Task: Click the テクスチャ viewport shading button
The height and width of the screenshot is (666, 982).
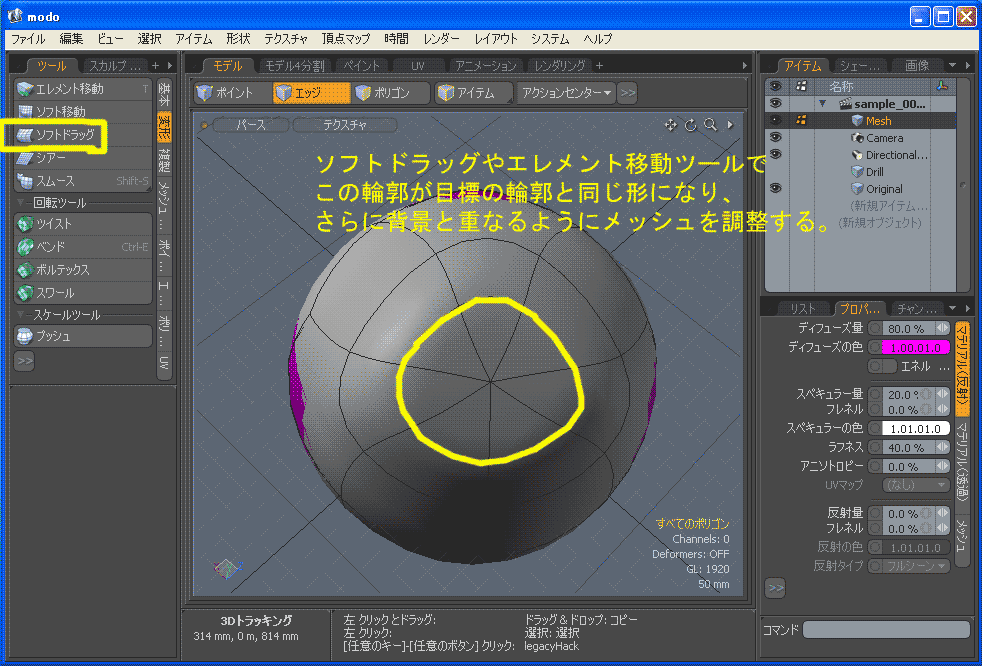Action: (x=344, y=125)
